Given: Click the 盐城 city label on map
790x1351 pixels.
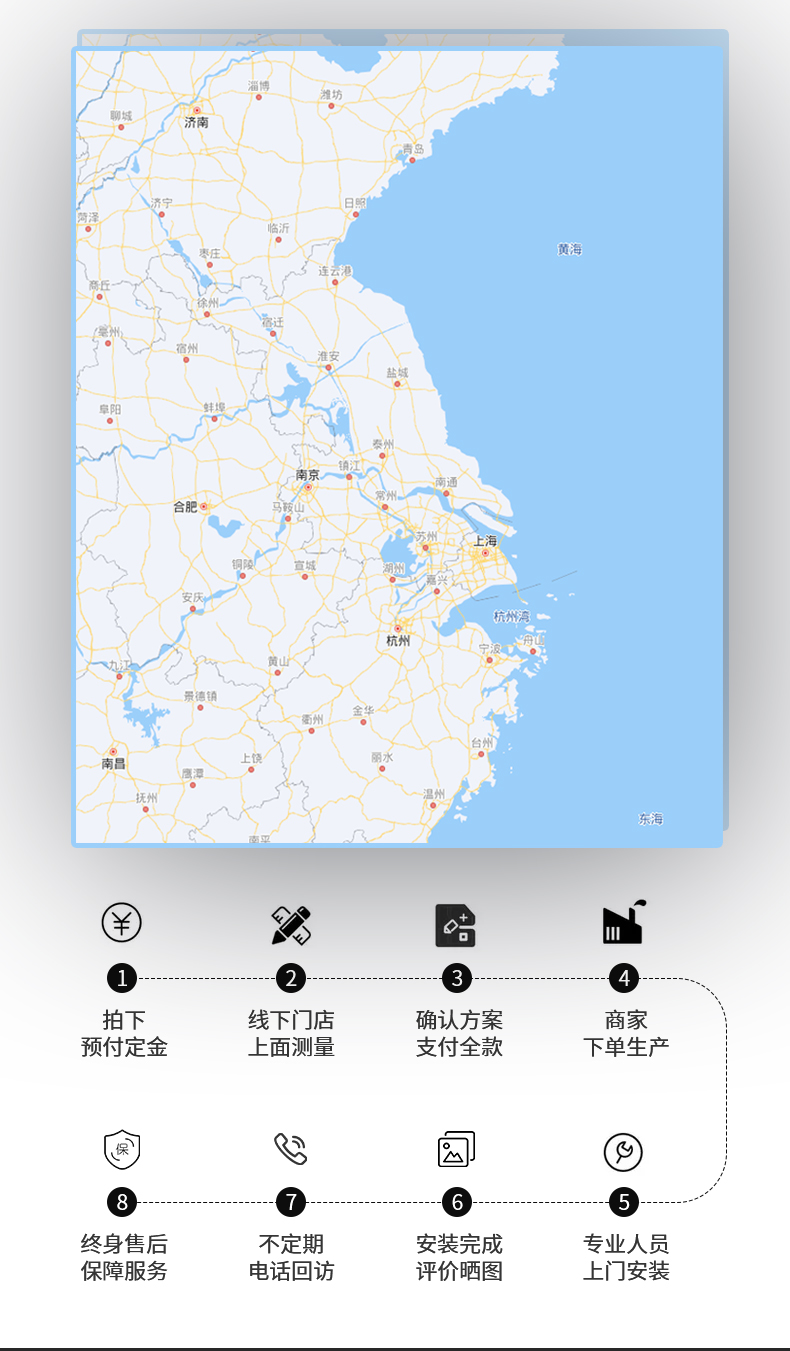Looking at the screenshot, I should click(x=398, y=372).
